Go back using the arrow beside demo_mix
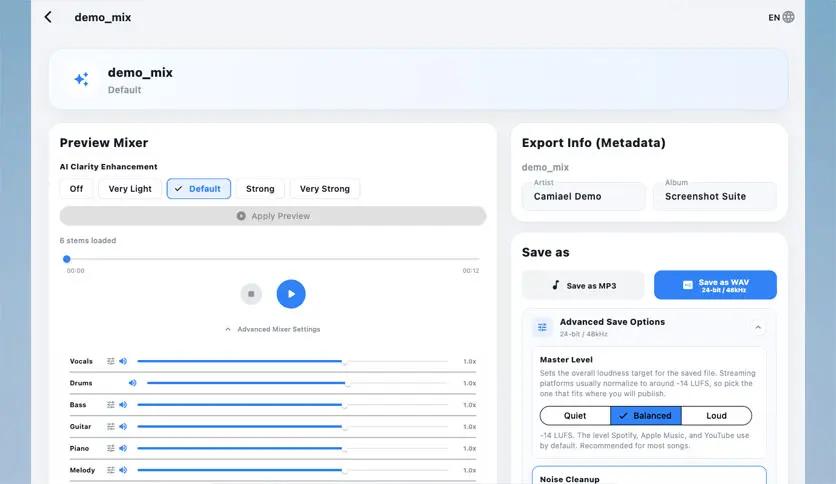The image size is (836, 484). tap(48, 17)
